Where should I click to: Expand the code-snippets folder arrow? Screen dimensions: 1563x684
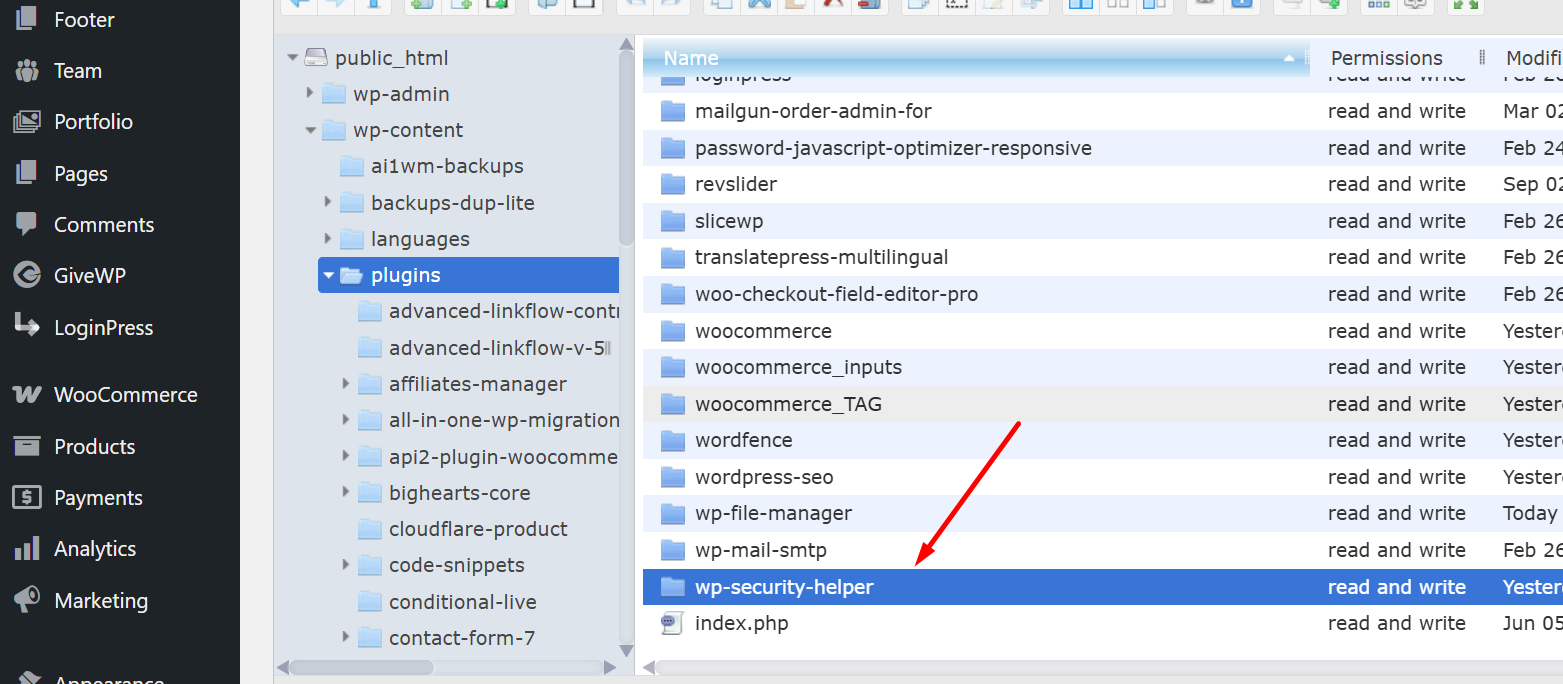[x=346, y=565]
